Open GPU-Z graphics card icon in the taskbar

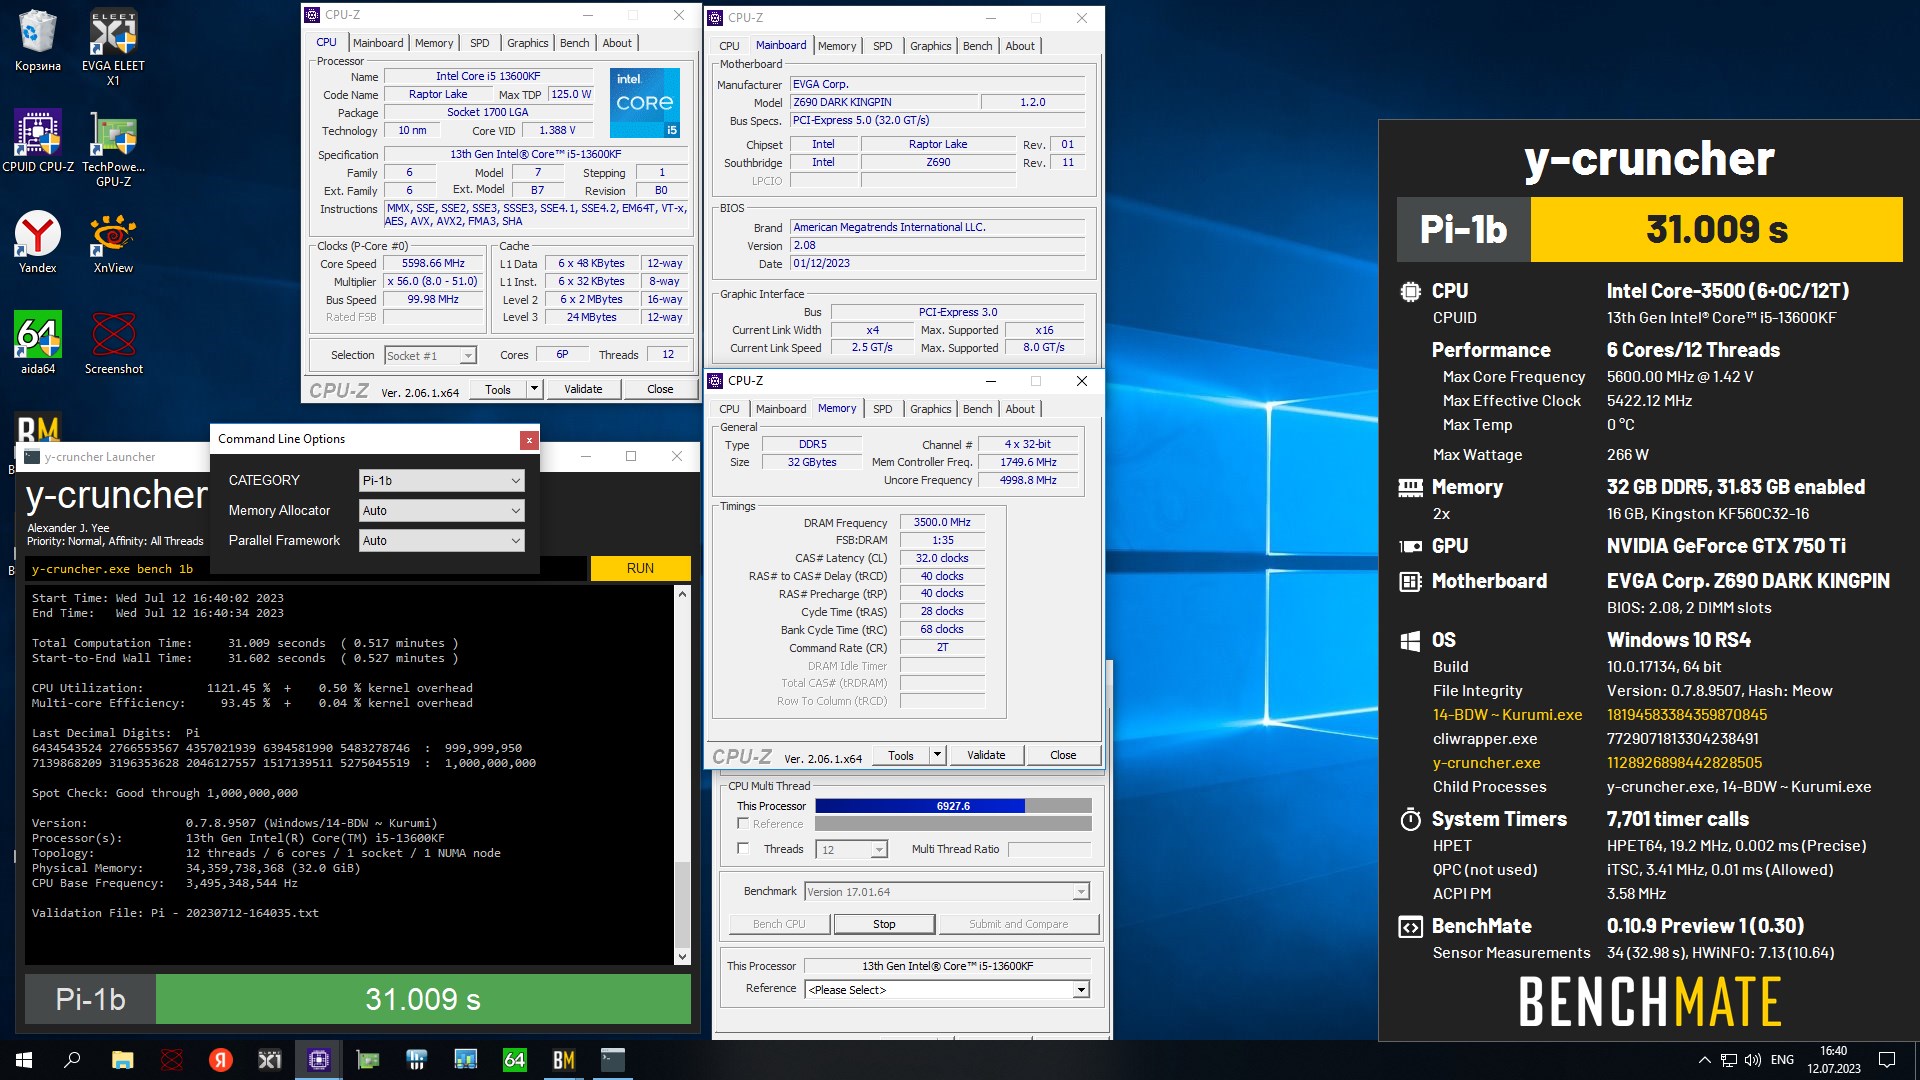coord(368,1060)
